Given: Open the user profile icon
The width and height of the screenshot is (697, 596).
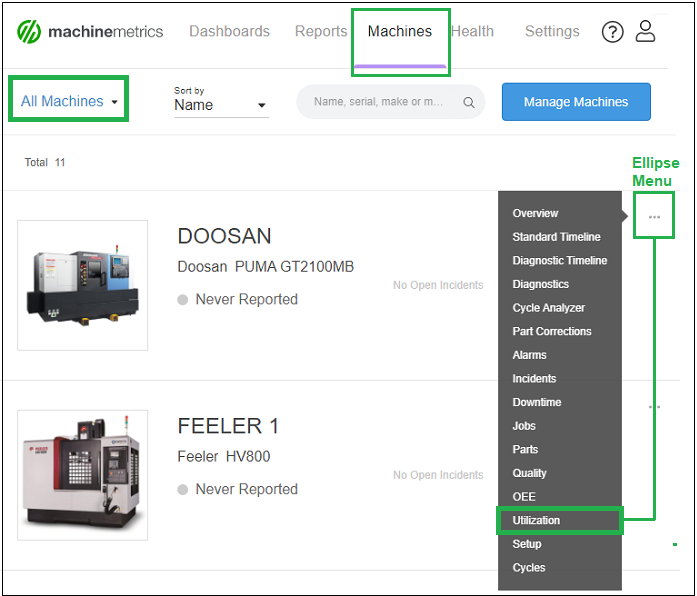Looking at the screenshot, I should click(x=645, y=31).
